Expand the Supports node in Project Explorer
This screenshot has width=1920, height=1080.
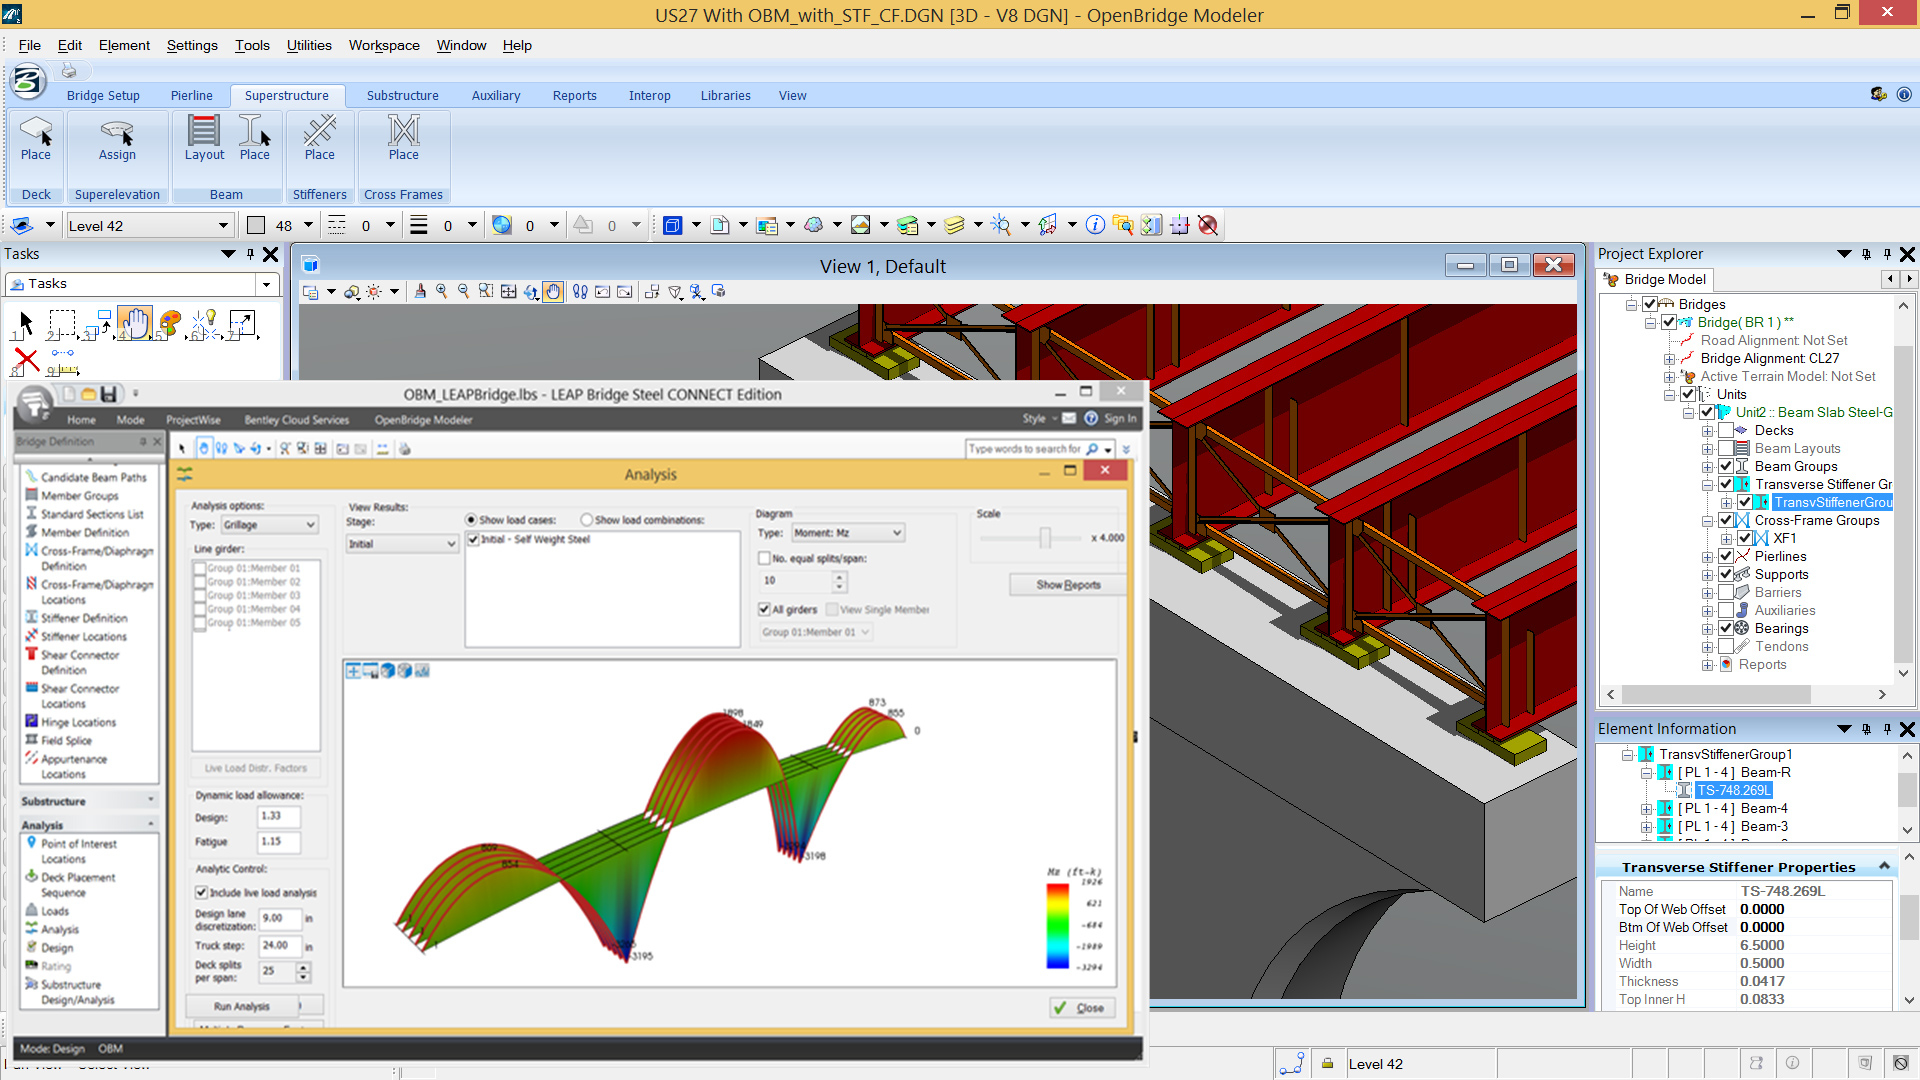[1708, 575]
